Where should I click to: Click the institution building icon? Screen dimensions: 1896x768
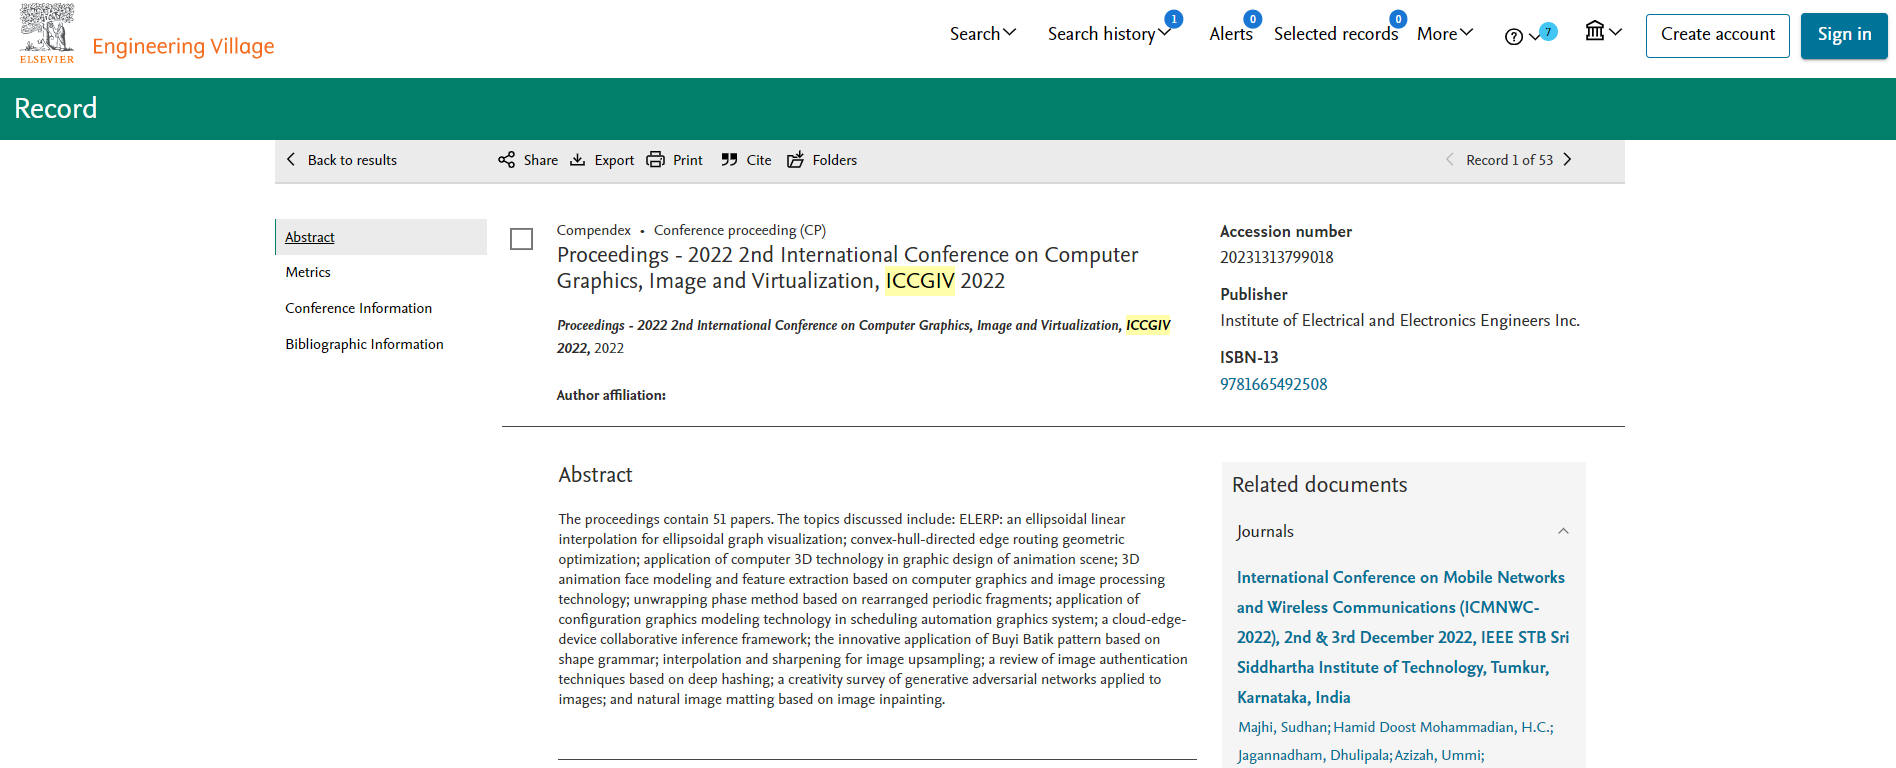(1595, 31)
